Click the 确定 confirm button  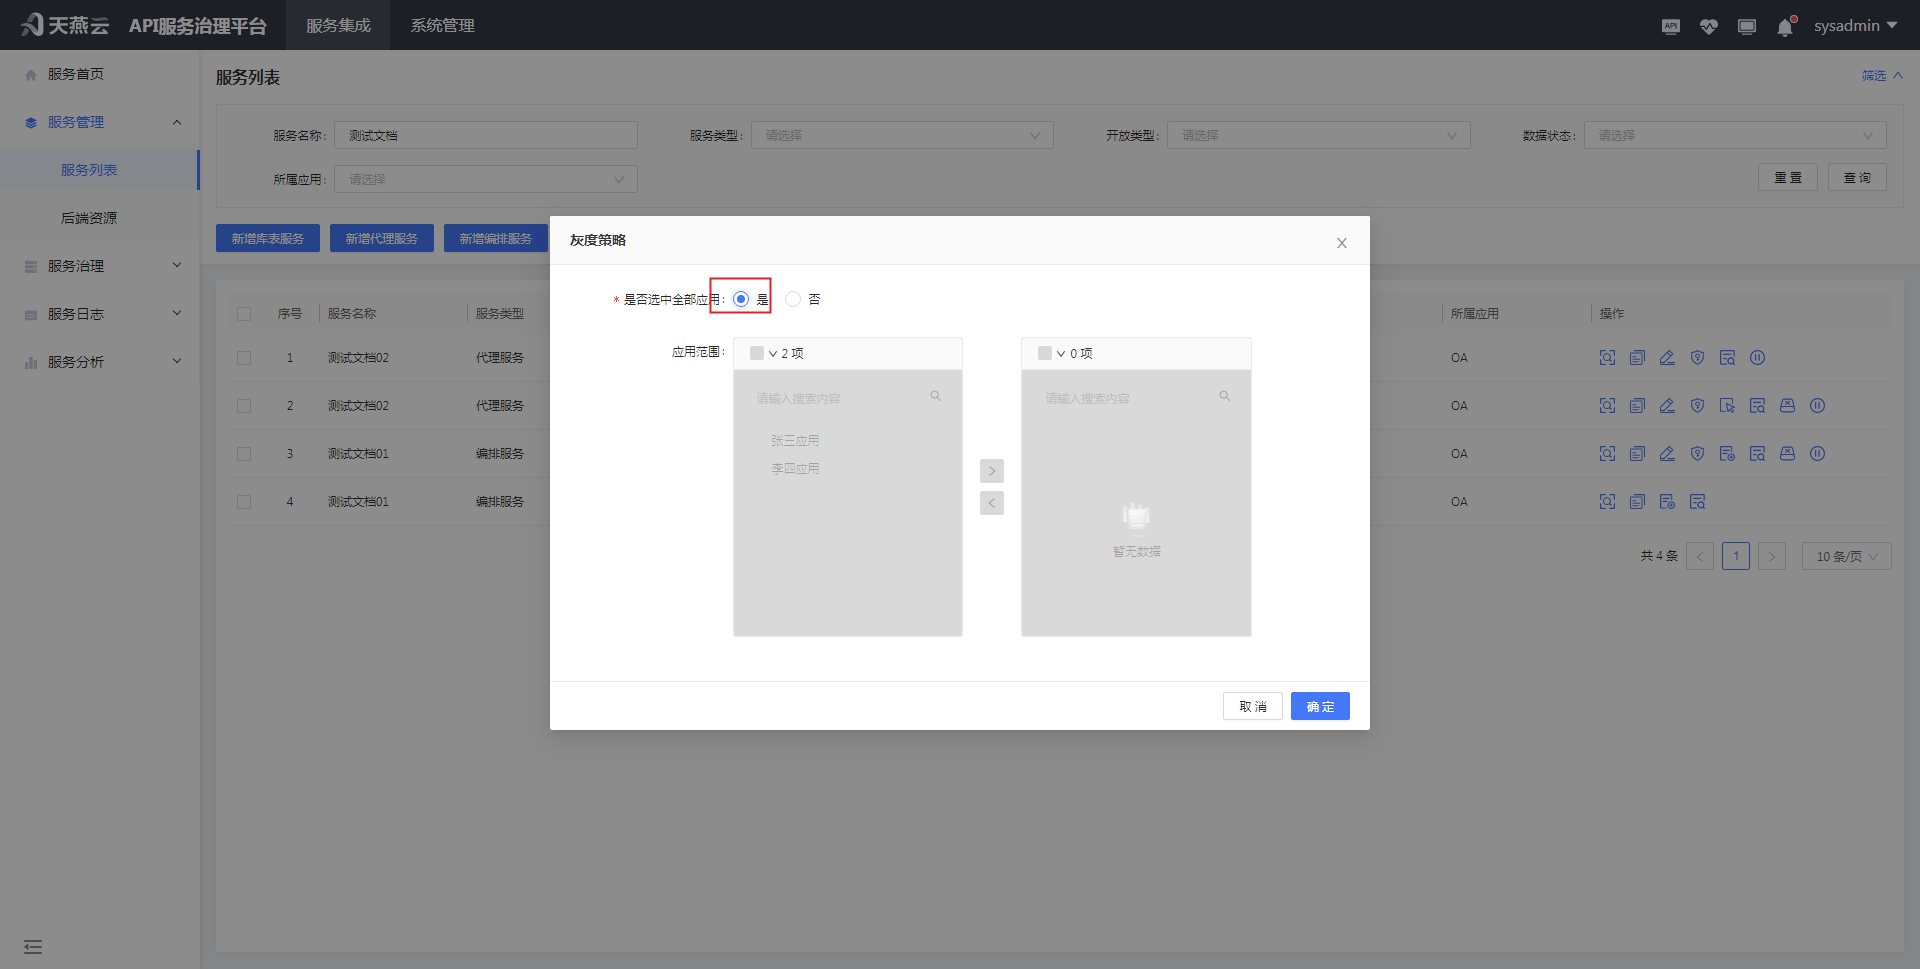(x=1320, y=706)
